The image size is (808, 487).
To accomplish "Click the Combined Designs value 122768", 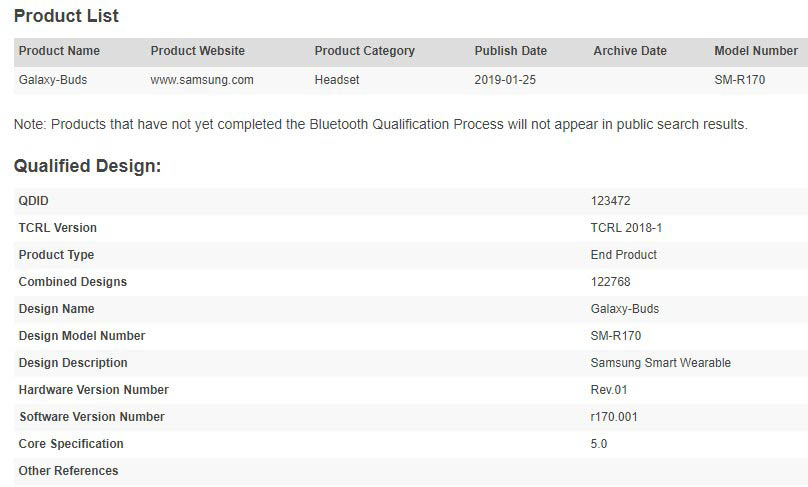I will (x=610, y=282).
